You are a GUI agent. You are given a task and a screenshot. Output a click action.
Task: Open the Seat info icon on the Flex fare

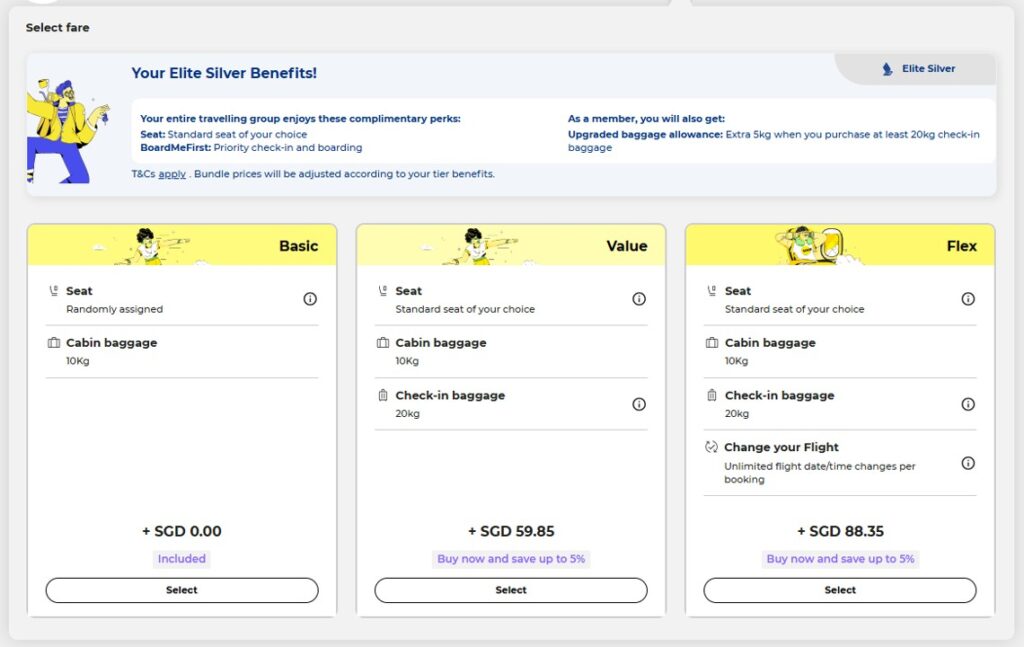pyautogui.click(x=967, y=299)
